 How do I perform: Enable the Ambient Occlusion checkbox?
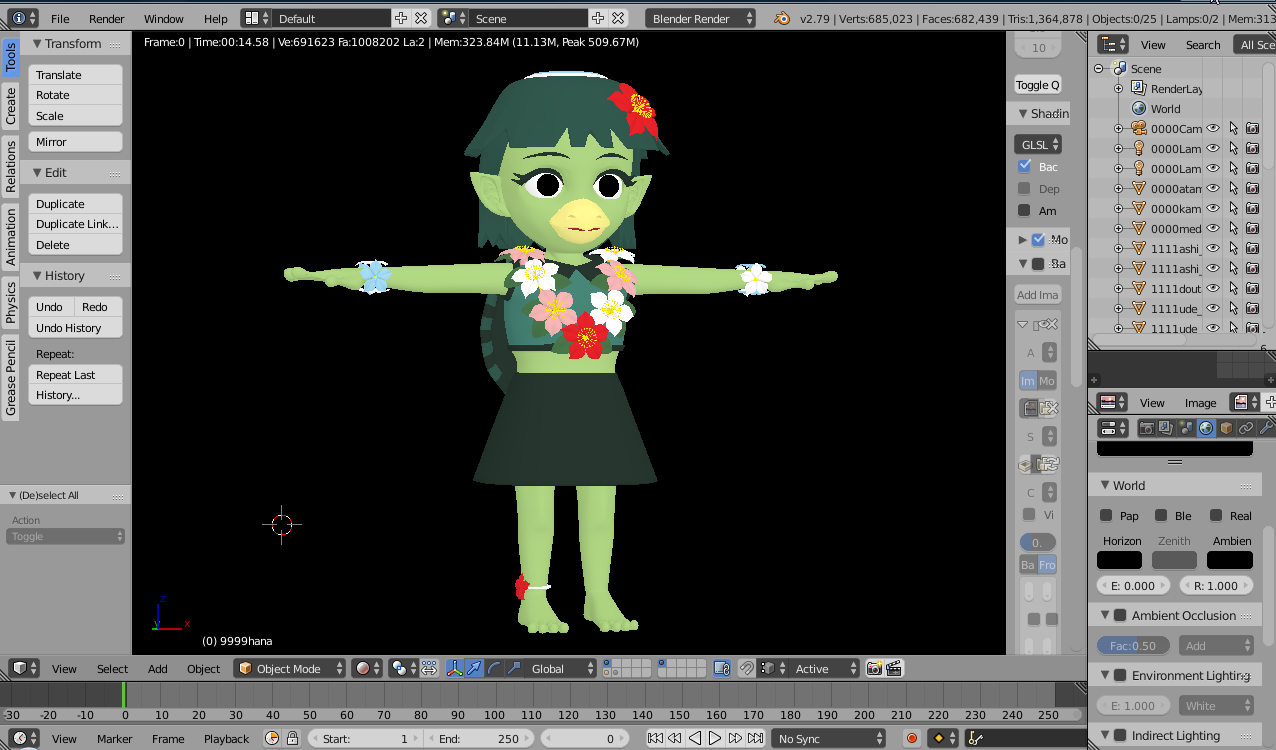click(1120, 616)
